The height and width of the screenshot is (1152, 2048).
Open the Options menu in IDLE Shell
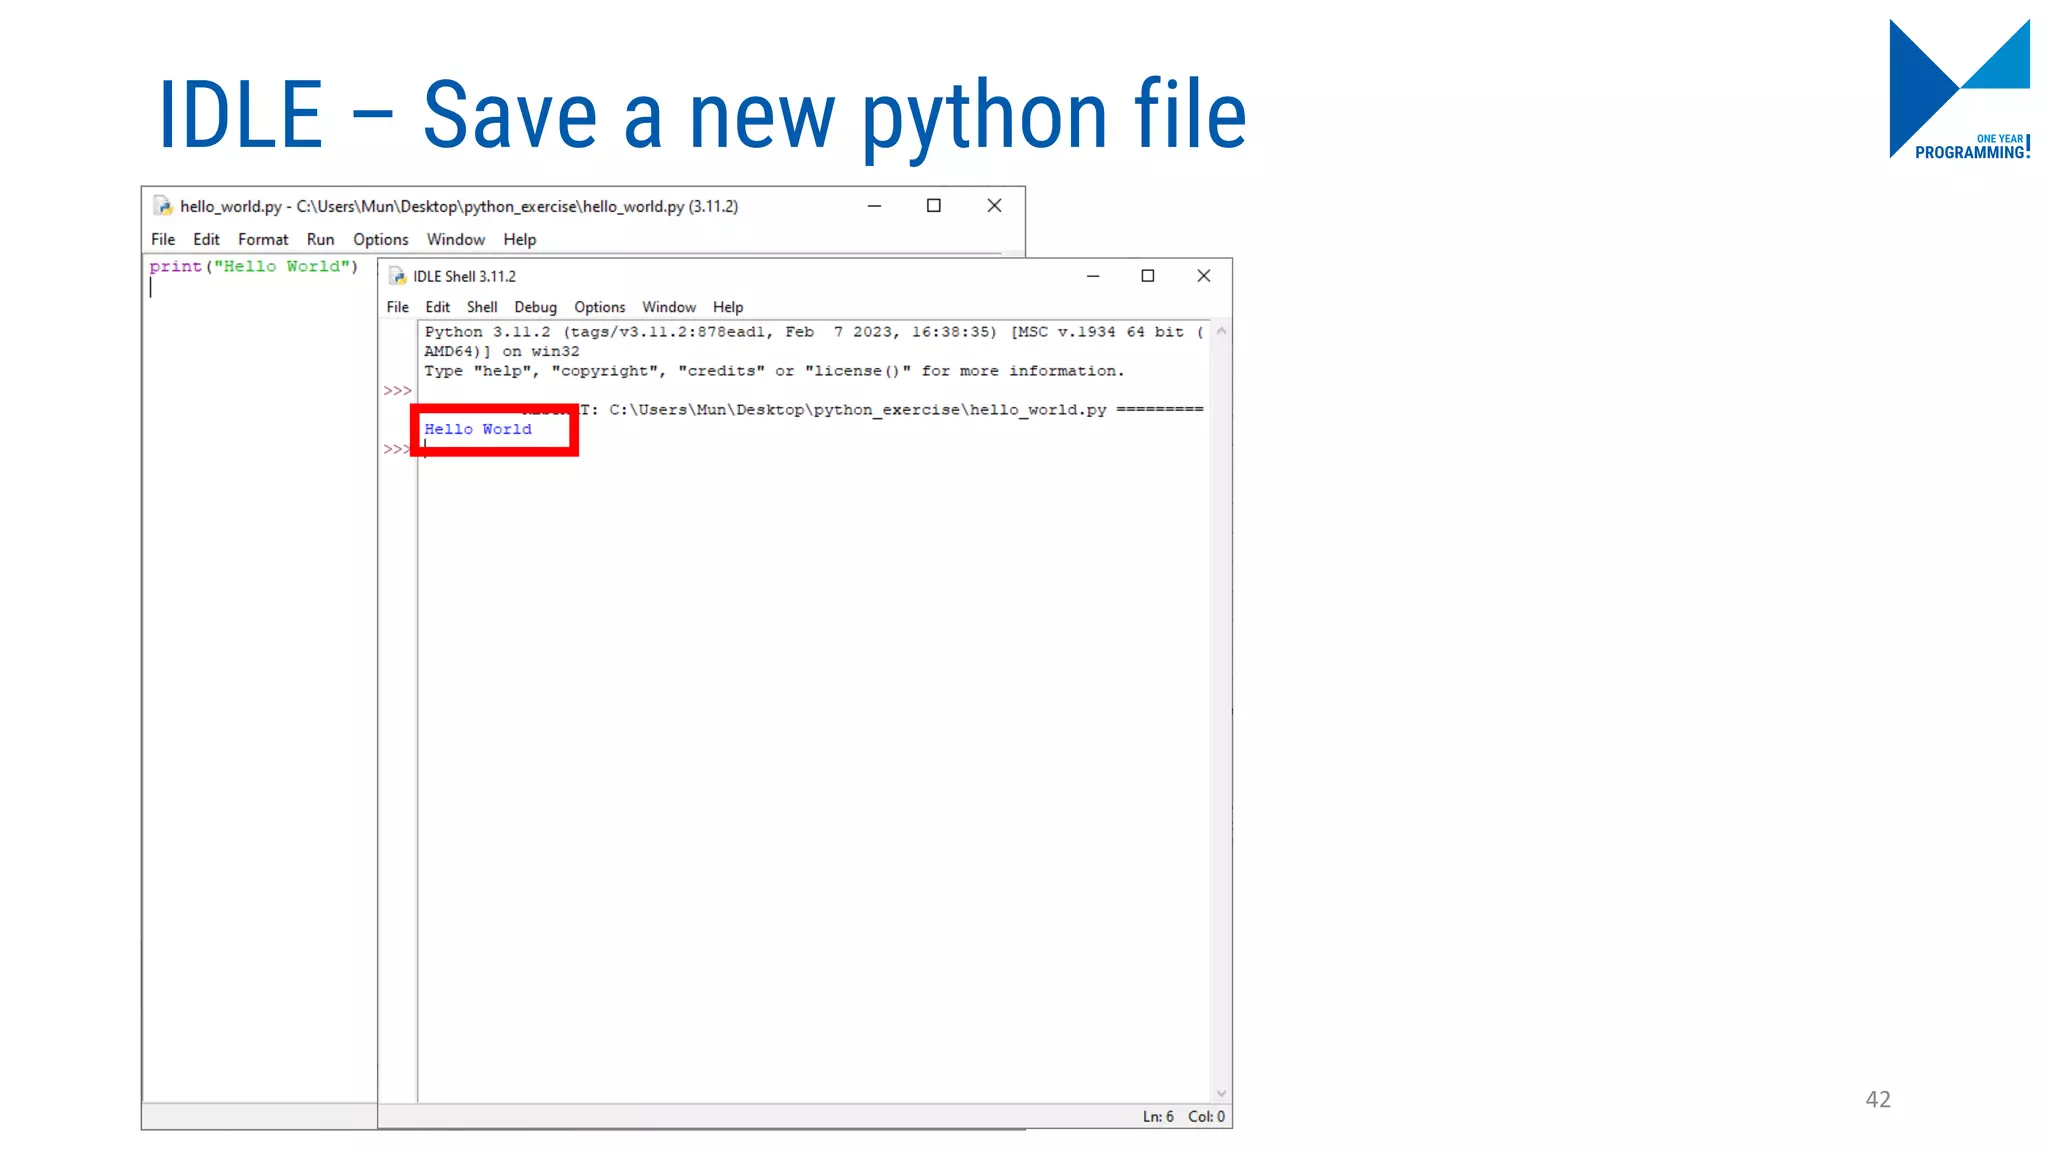pyautogui.click(x=599, y=307)
